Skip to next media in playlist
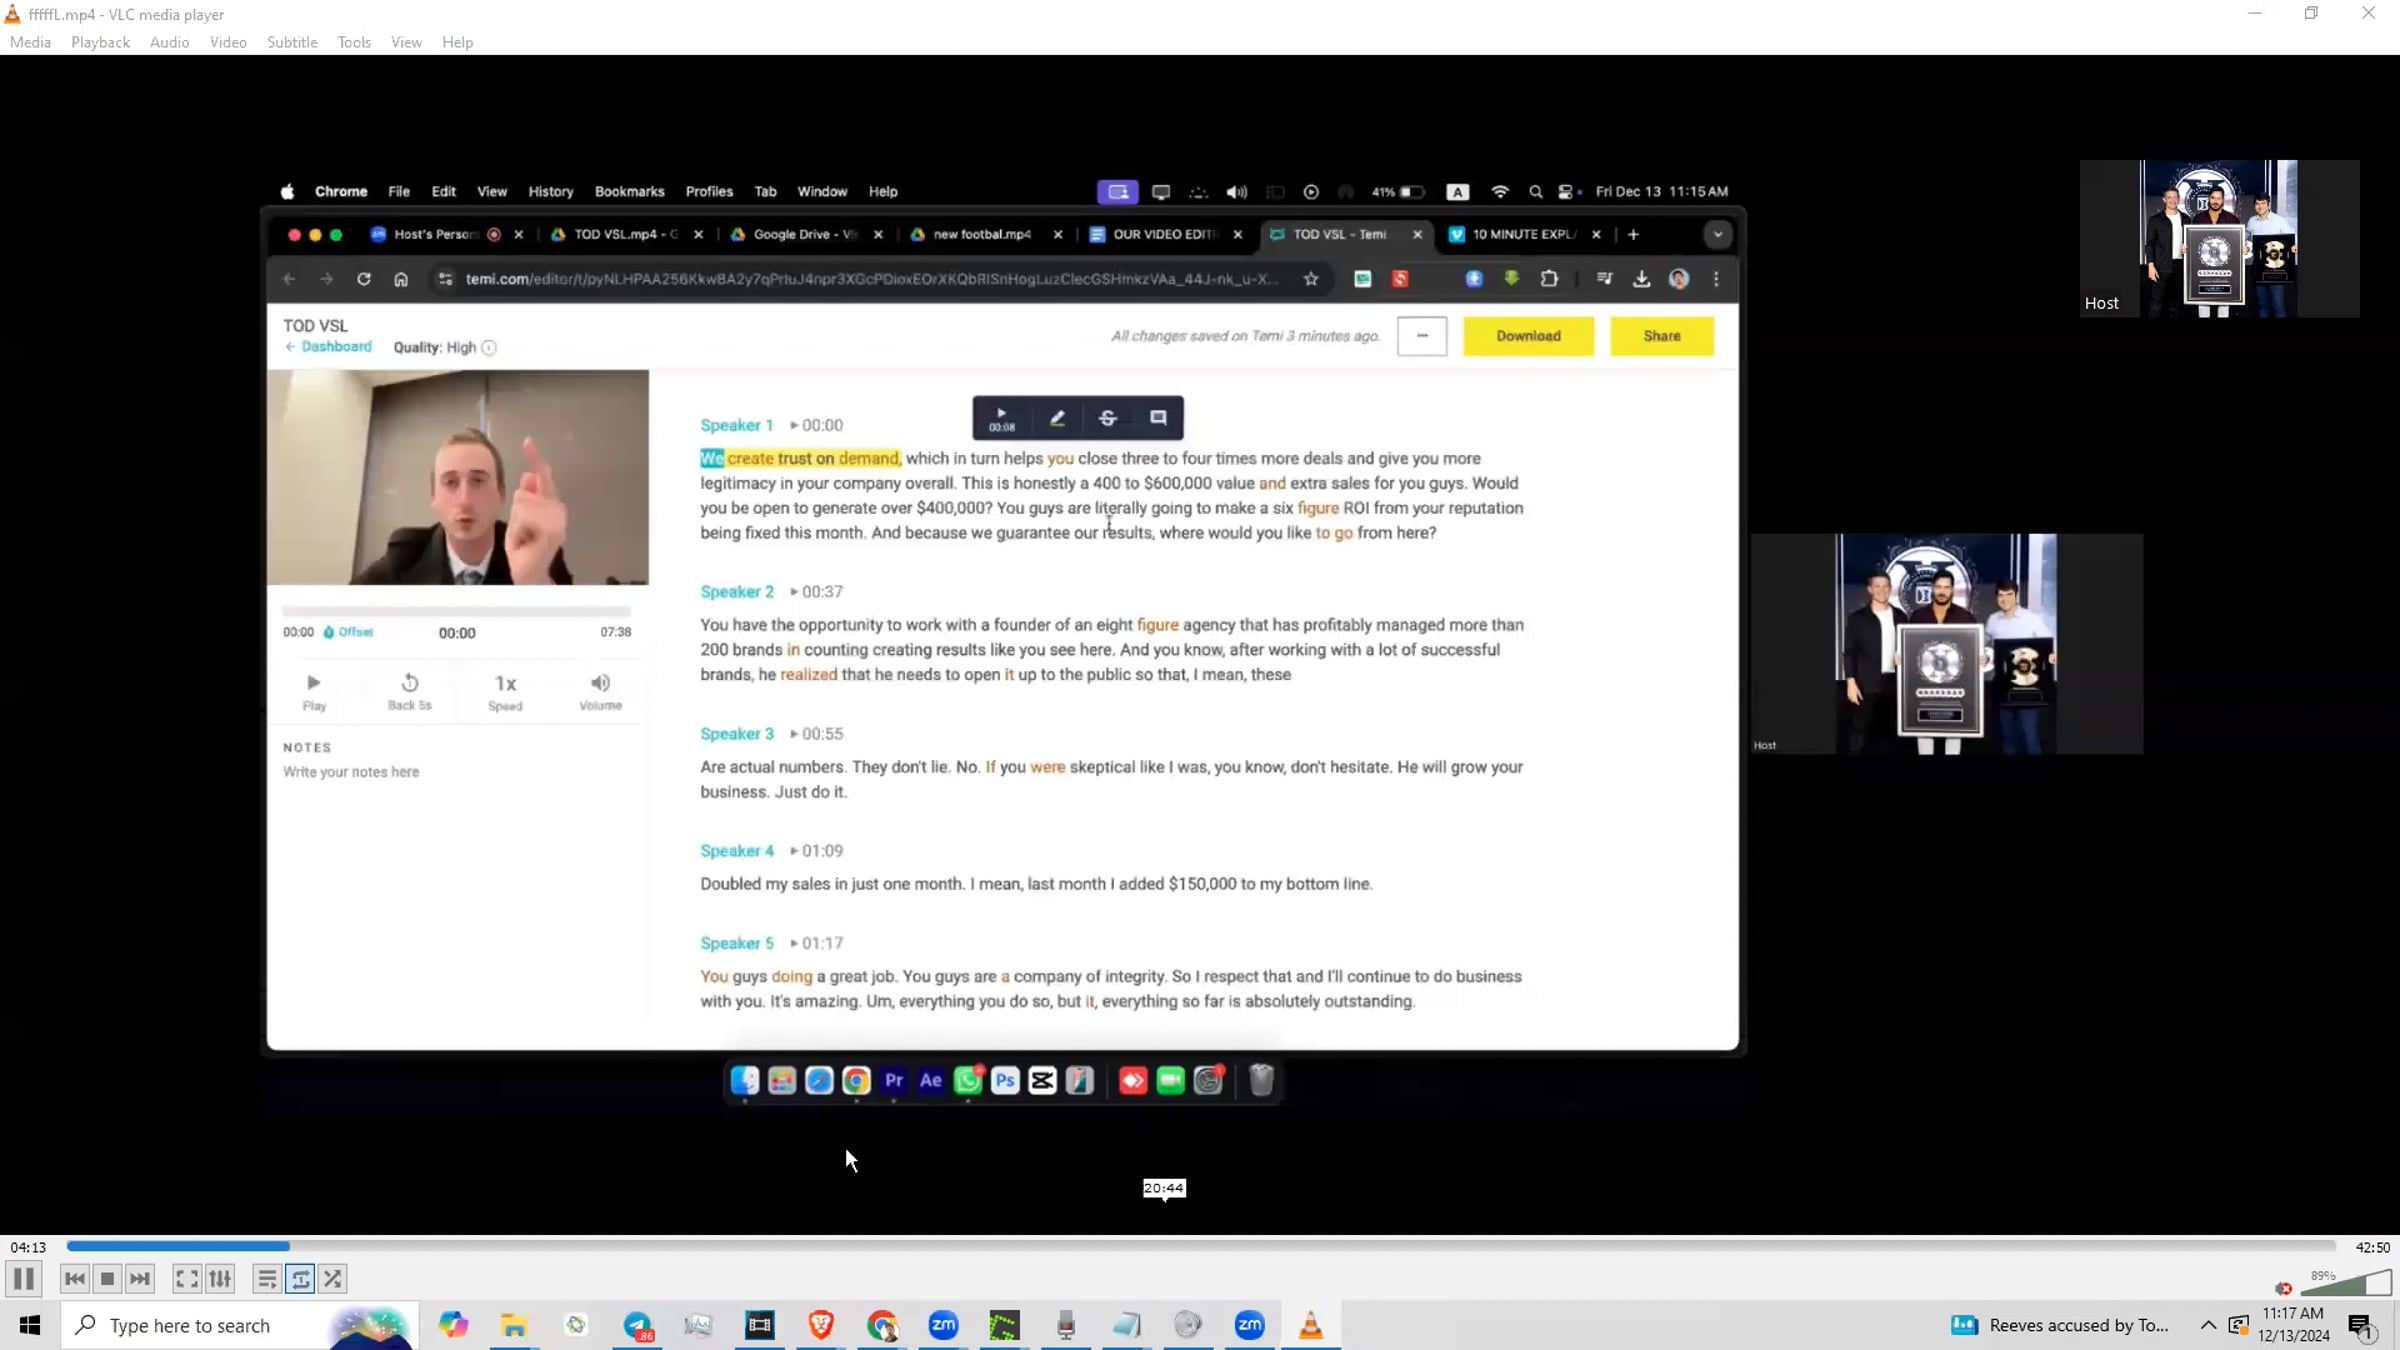2400x1350 pixels. (x=140, y=1279)
